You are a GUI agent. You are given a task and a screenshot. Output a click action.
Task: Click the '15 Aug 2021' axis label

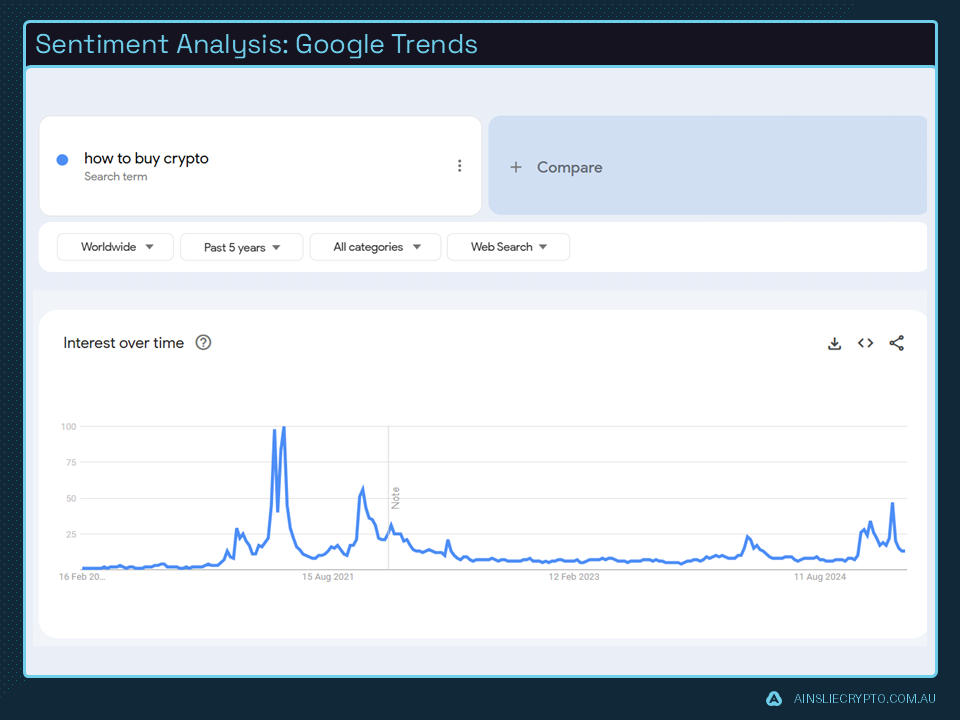point(327,576)
